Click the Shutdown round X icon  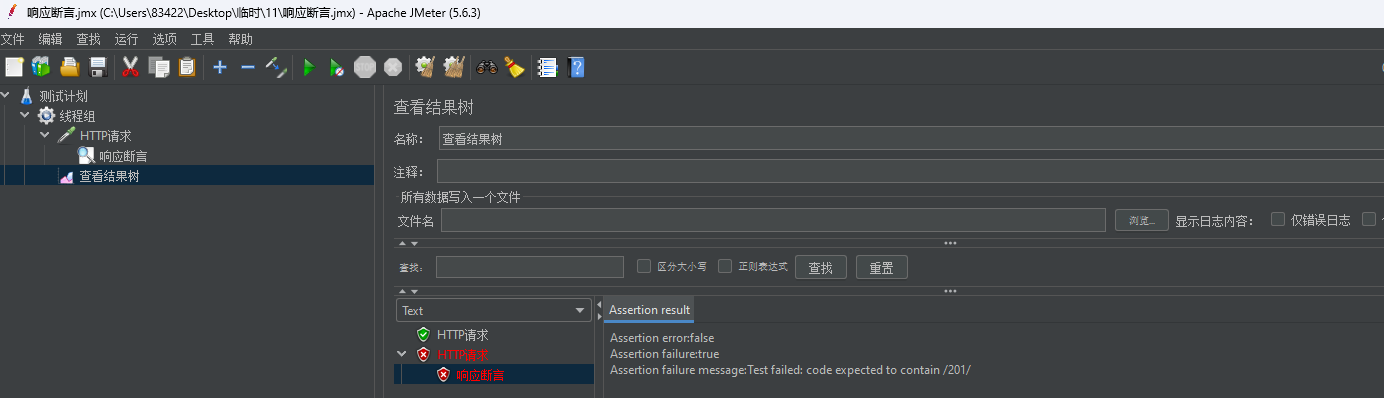pos(393,67)
